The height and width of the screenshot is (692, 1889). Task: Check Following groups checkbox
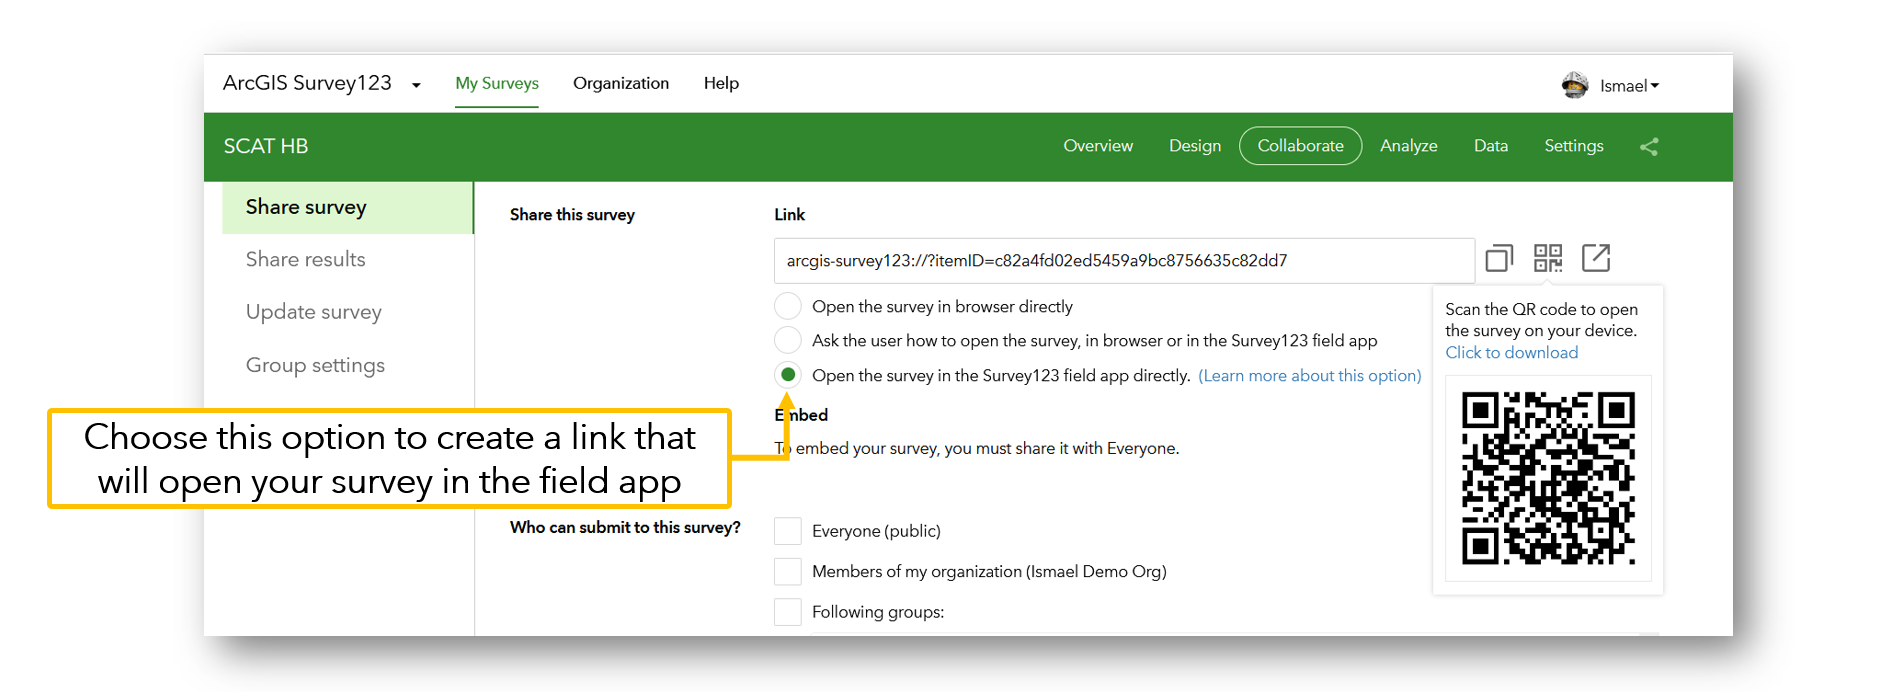click(x=788, y=612)
